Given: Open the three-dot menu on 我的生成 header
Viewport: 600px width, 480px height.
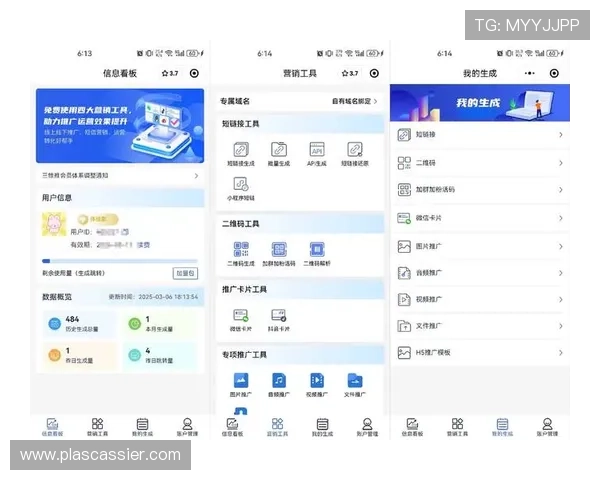Looking at the screenshot, I should [x=530, y=73].
